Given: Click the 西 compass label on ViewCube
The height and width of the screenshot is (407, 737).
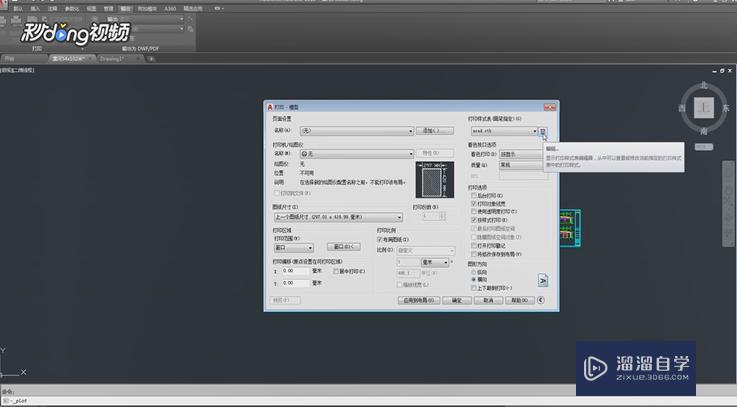Looking at the screenshot, I should (682, 108).
